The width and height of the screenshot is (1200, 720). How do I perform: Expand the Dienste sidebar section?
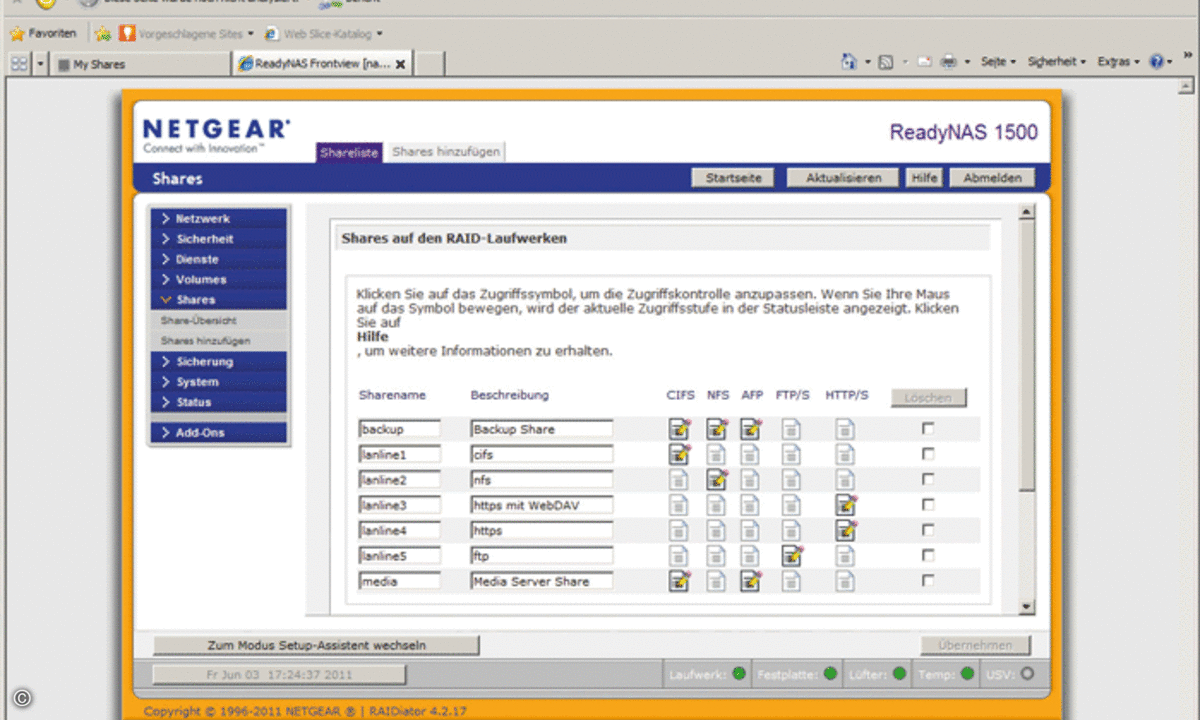coord(218,259)
